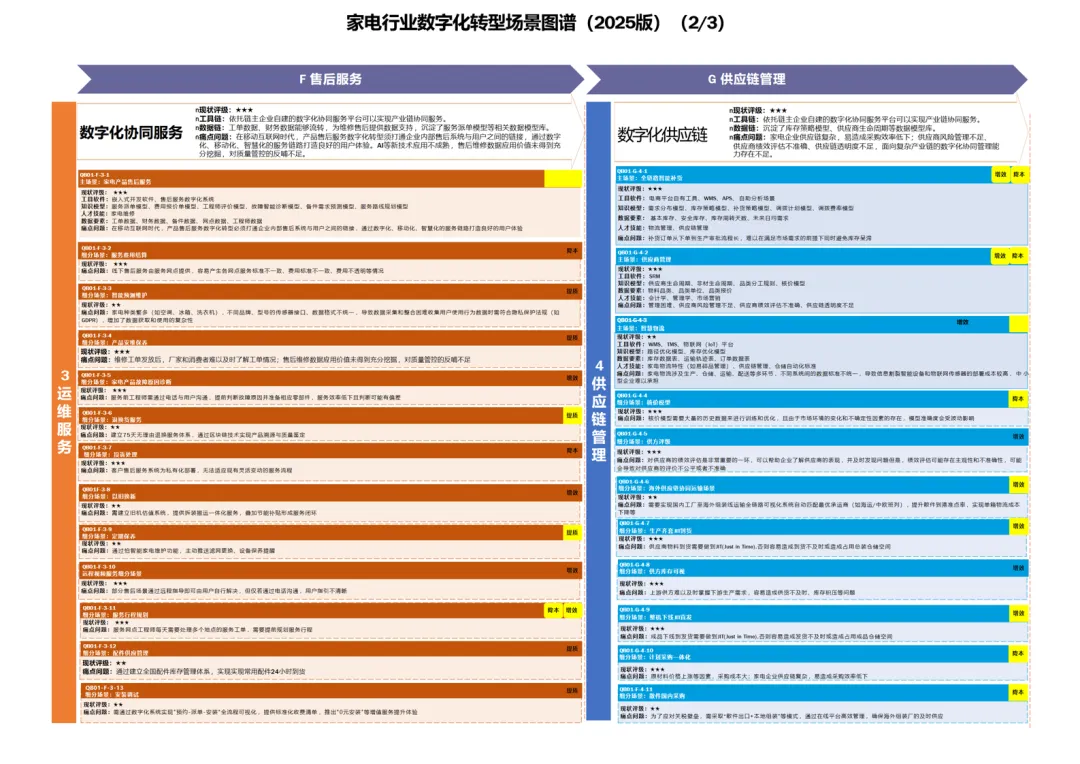Click the Q801-F-3-1 家电产品售后服务 header bar
1080x764 pixels.
click(330, 178)
